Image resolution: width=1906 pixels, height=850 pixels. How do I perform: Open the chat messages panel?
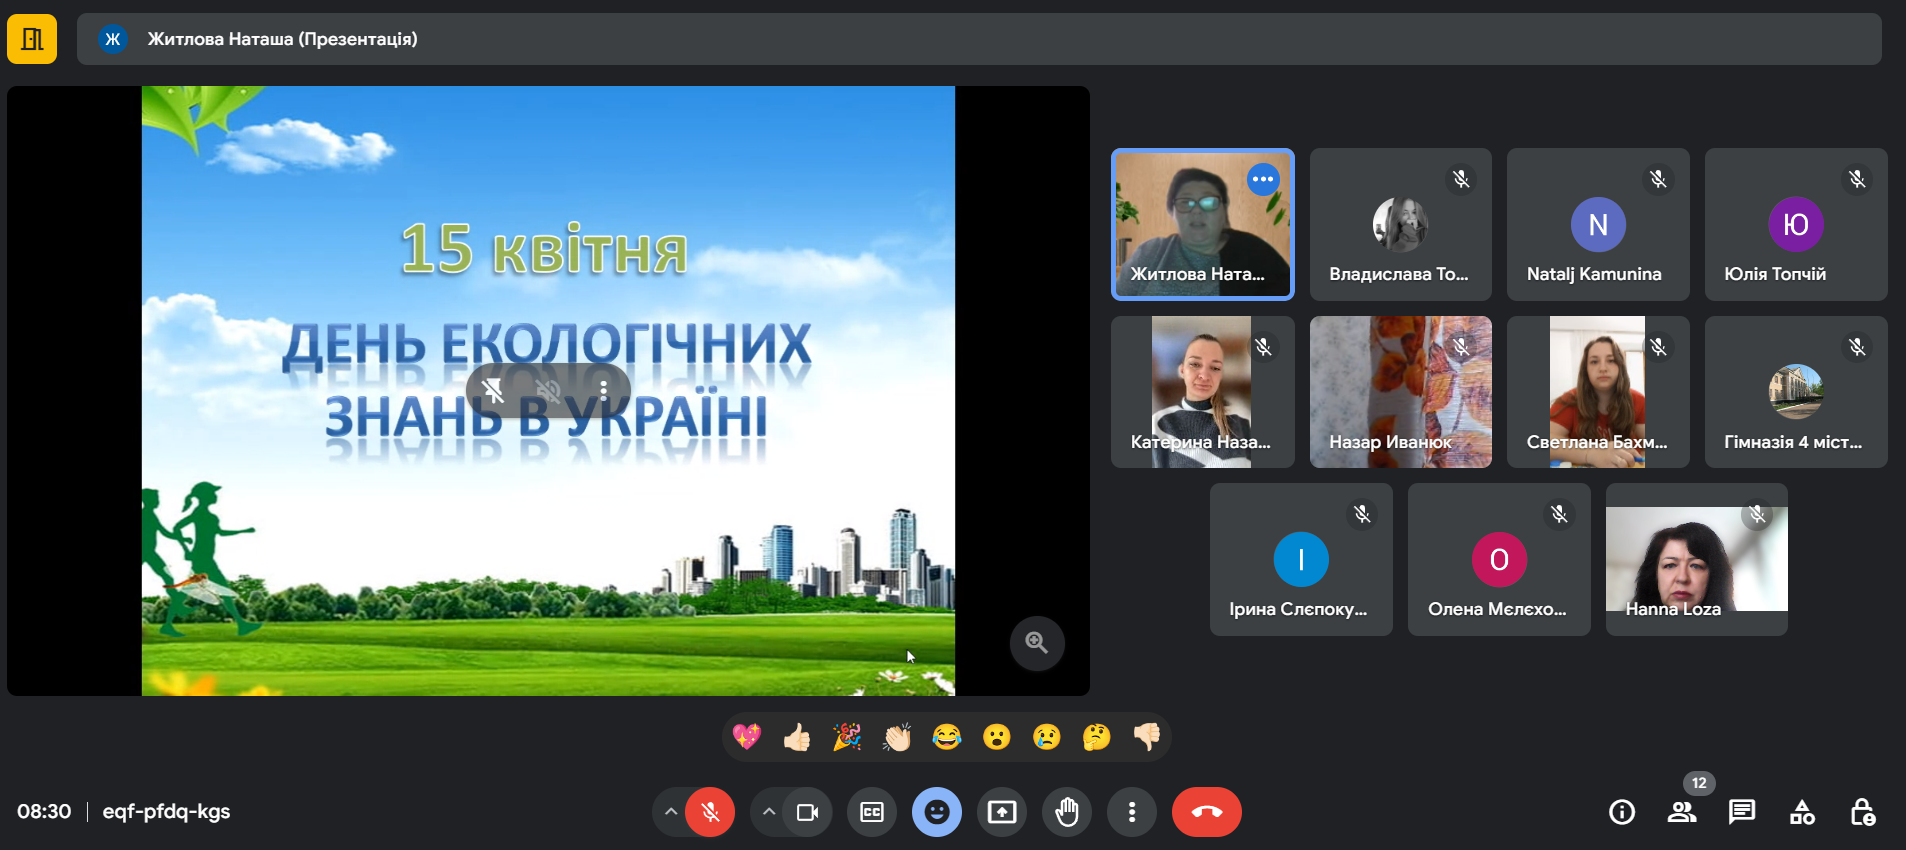pos(1741,812)
